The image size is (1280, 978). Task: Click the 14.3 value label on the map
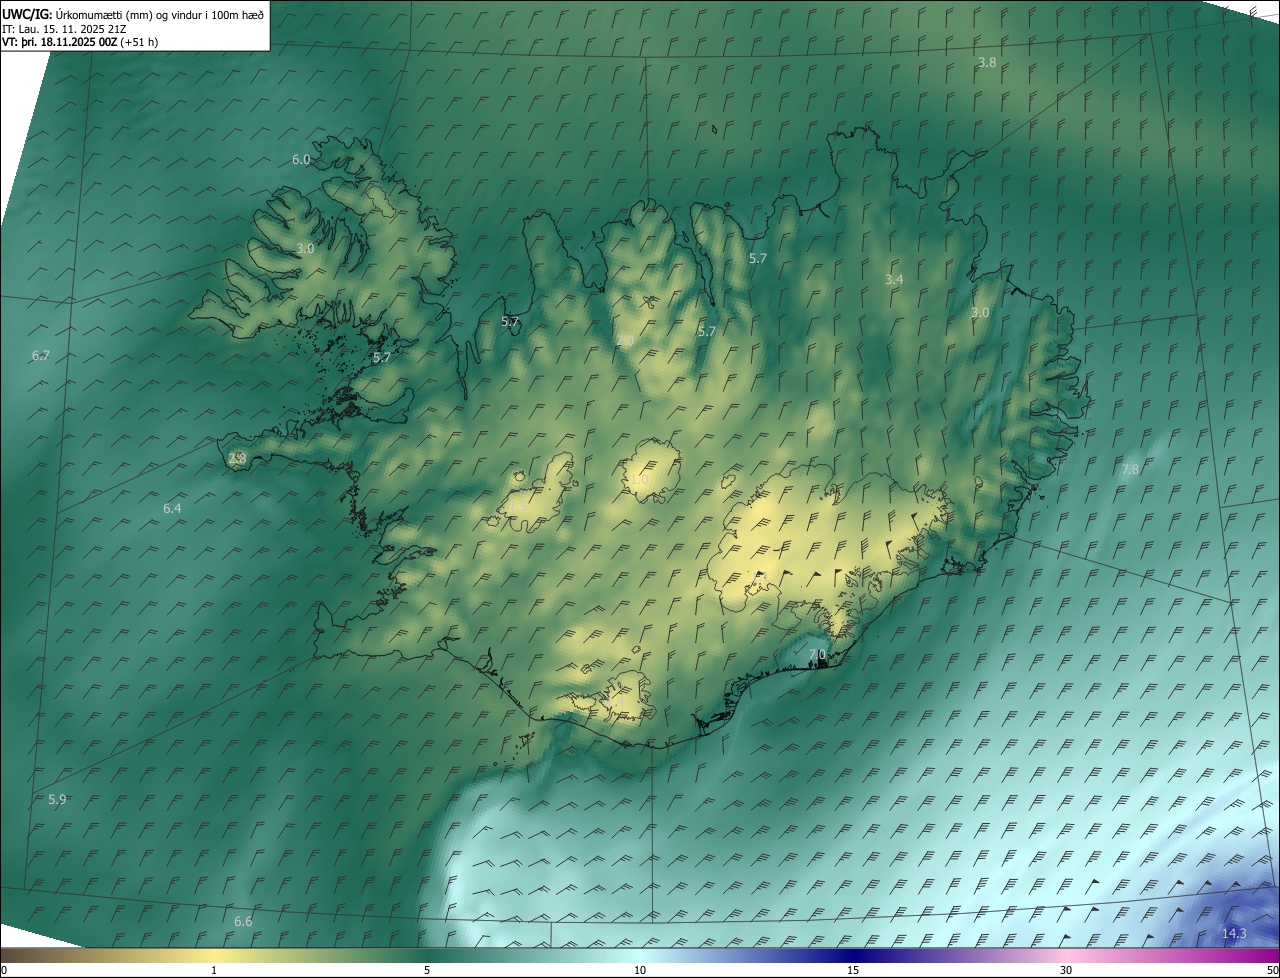[1235, 933]
